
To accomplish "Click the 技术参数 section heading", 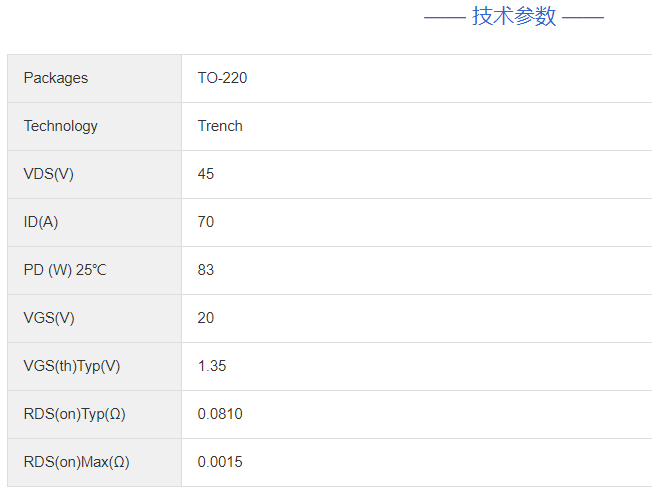I will point(514,17).
